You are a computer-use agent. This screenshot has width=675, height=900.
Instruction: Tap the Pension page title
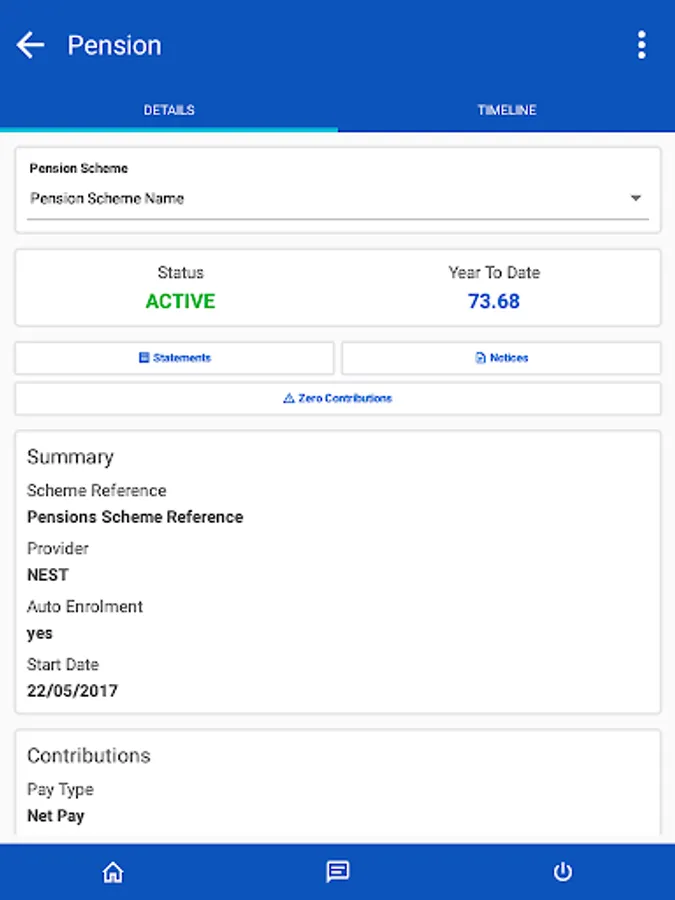114,45
